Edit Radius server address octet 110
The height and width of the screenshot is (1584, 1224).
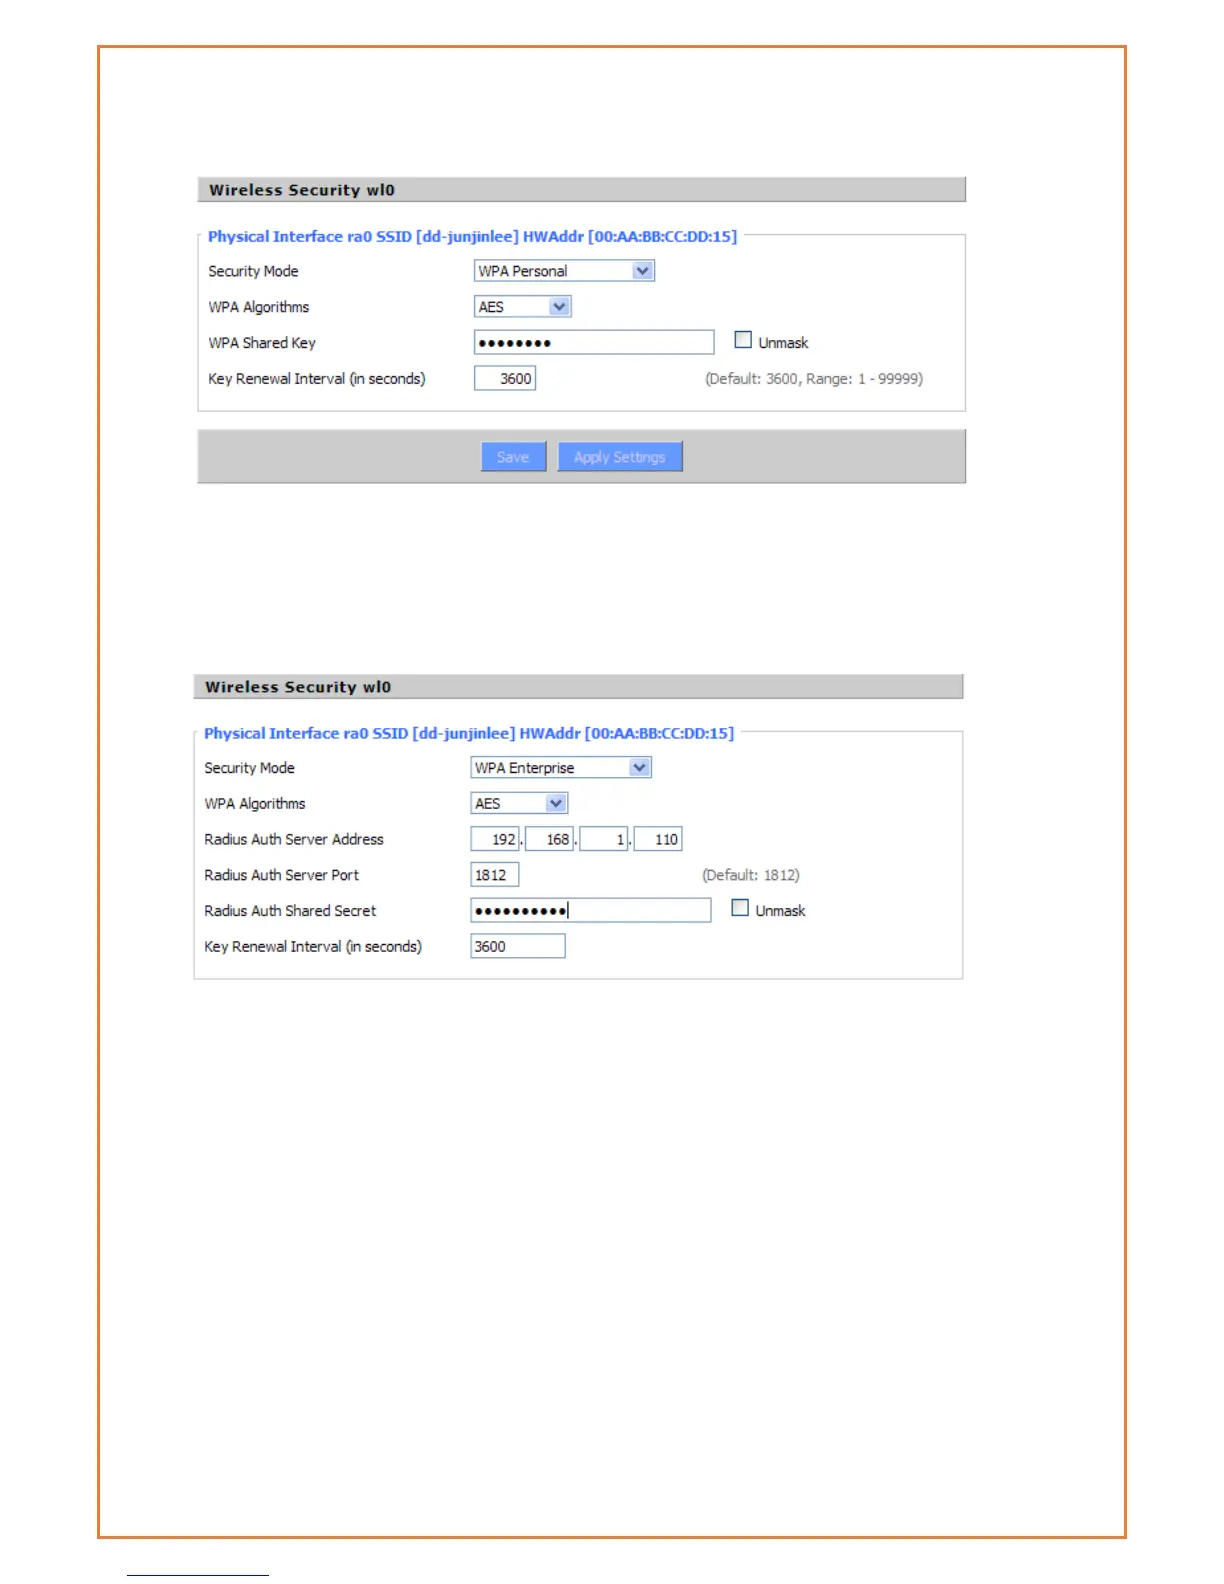(x=658, y=839)
